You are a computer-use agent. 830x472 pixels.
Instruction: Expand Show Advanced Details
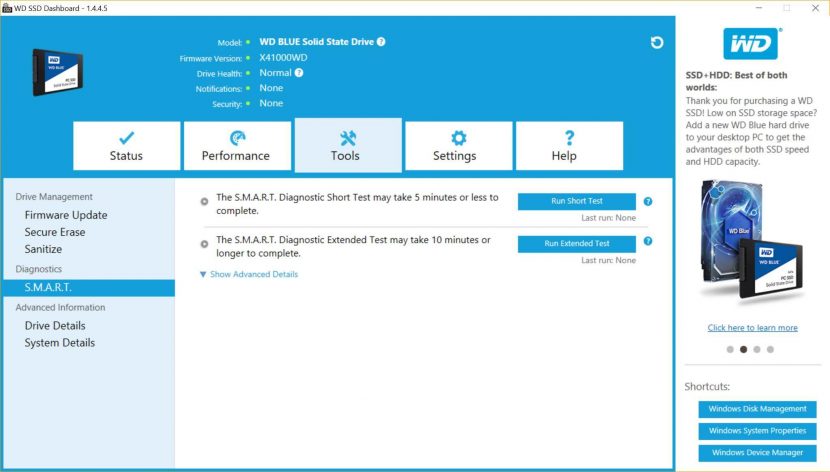click(249, 274)
